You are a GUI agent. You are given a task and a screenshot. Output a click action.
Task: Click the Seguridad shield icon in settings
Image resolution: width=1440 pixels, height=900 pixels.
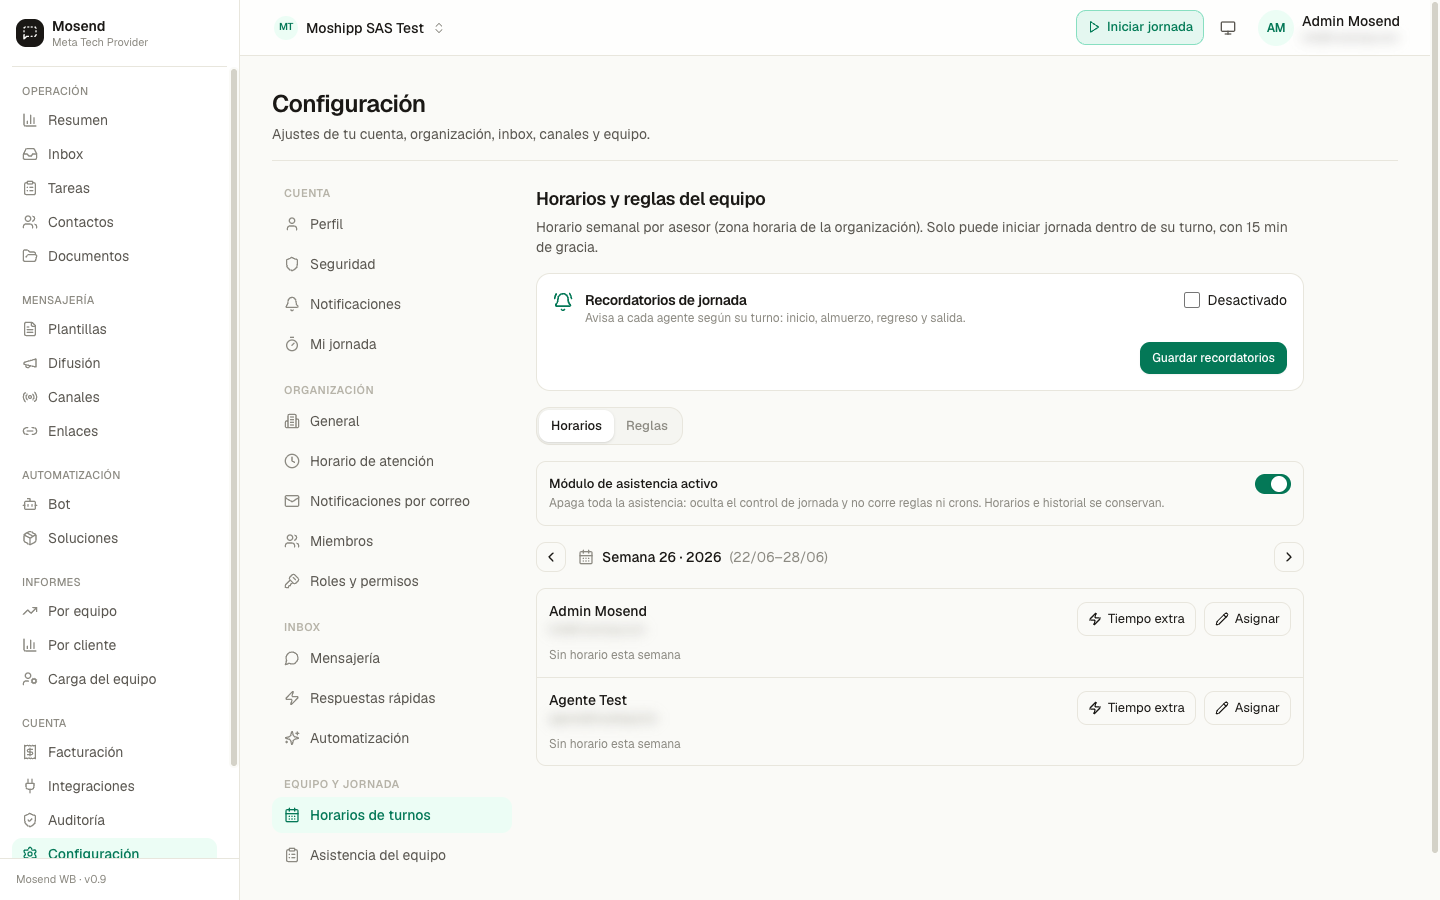pyautogui.click(x=292, y=264)
